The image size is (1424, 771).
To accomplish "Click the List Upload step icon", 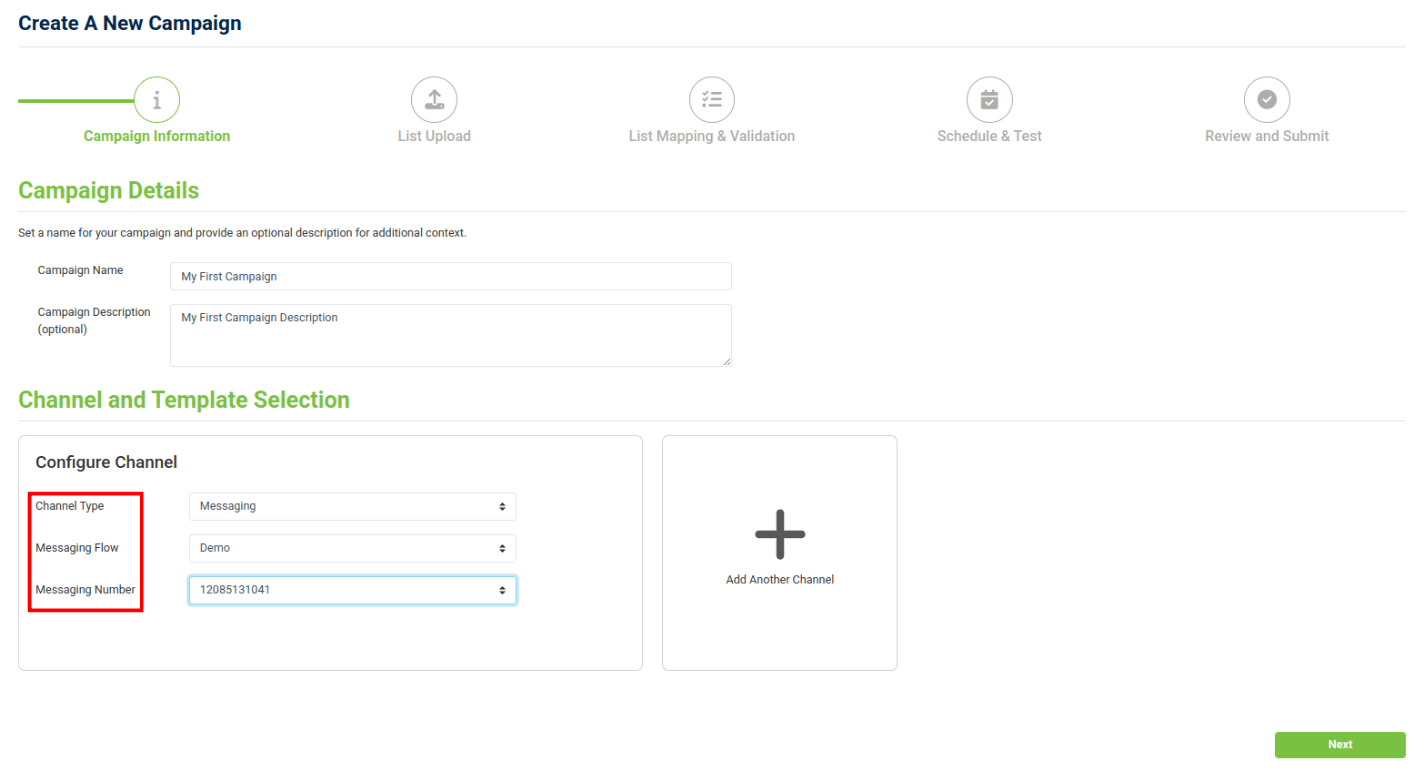I will click(x=434, y=100).
